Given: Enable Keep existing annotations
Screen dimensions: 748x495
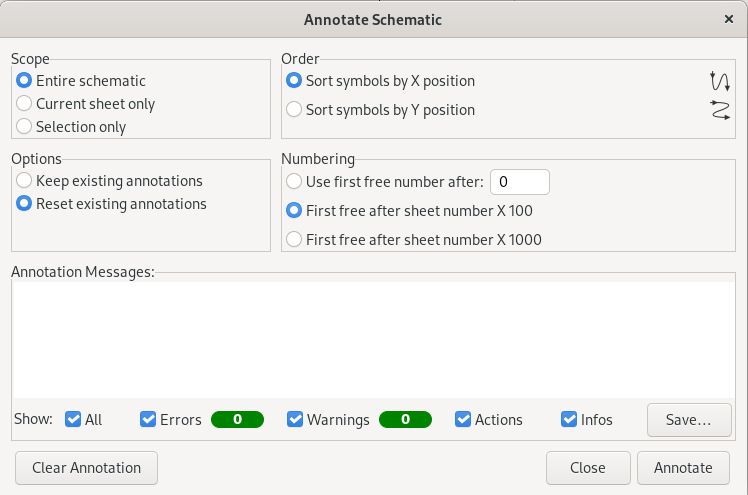Looking at the screenshot, I should [x=25, y=181].
